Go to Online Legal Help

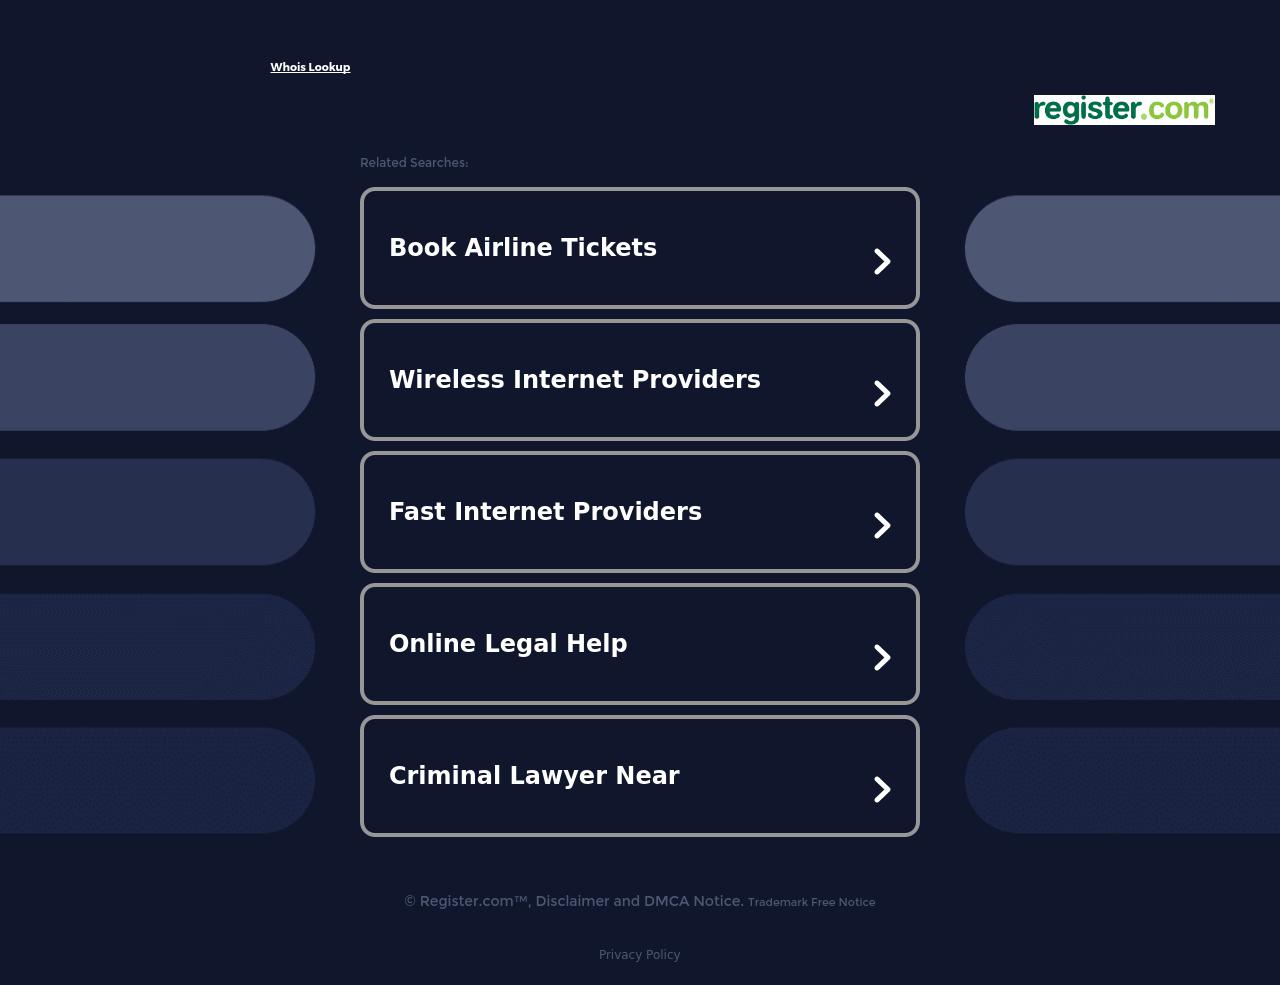pyautogui.click(x=508, y=644)
